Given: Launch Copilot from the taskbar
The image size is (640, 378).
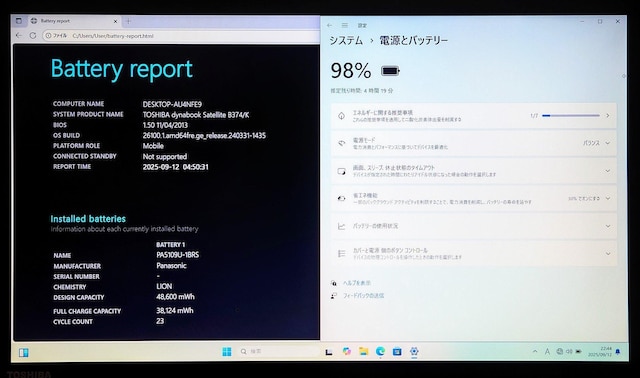Looking at the screenshot, I should click(347, 351).
